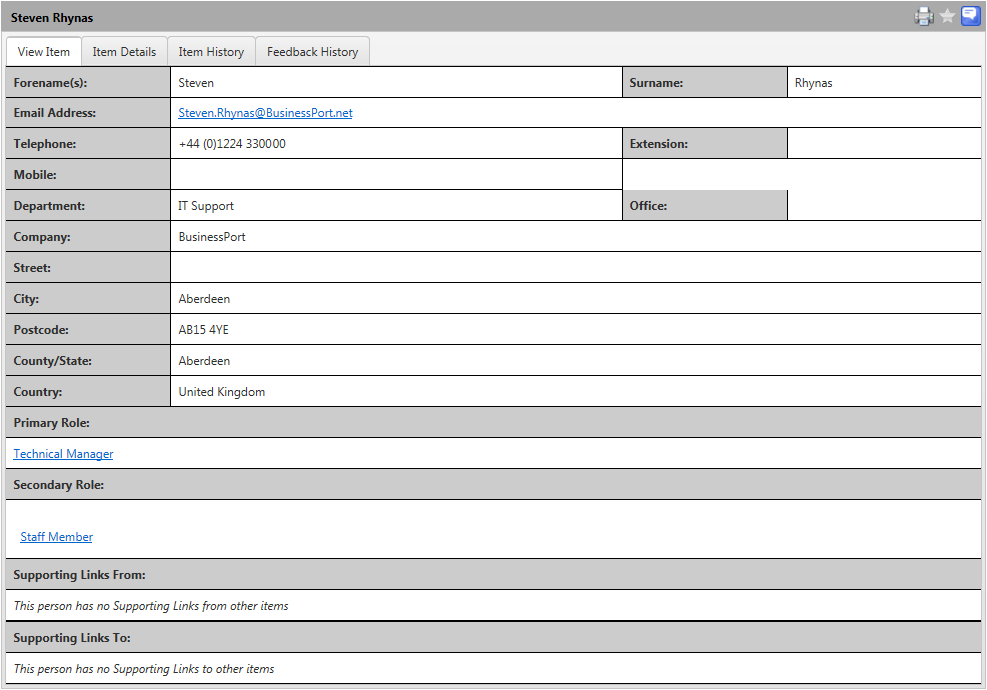Viewport: 987px width, 690px height.
Task: Click the blue feedback comment icon
Action: (x=970, y=16)
